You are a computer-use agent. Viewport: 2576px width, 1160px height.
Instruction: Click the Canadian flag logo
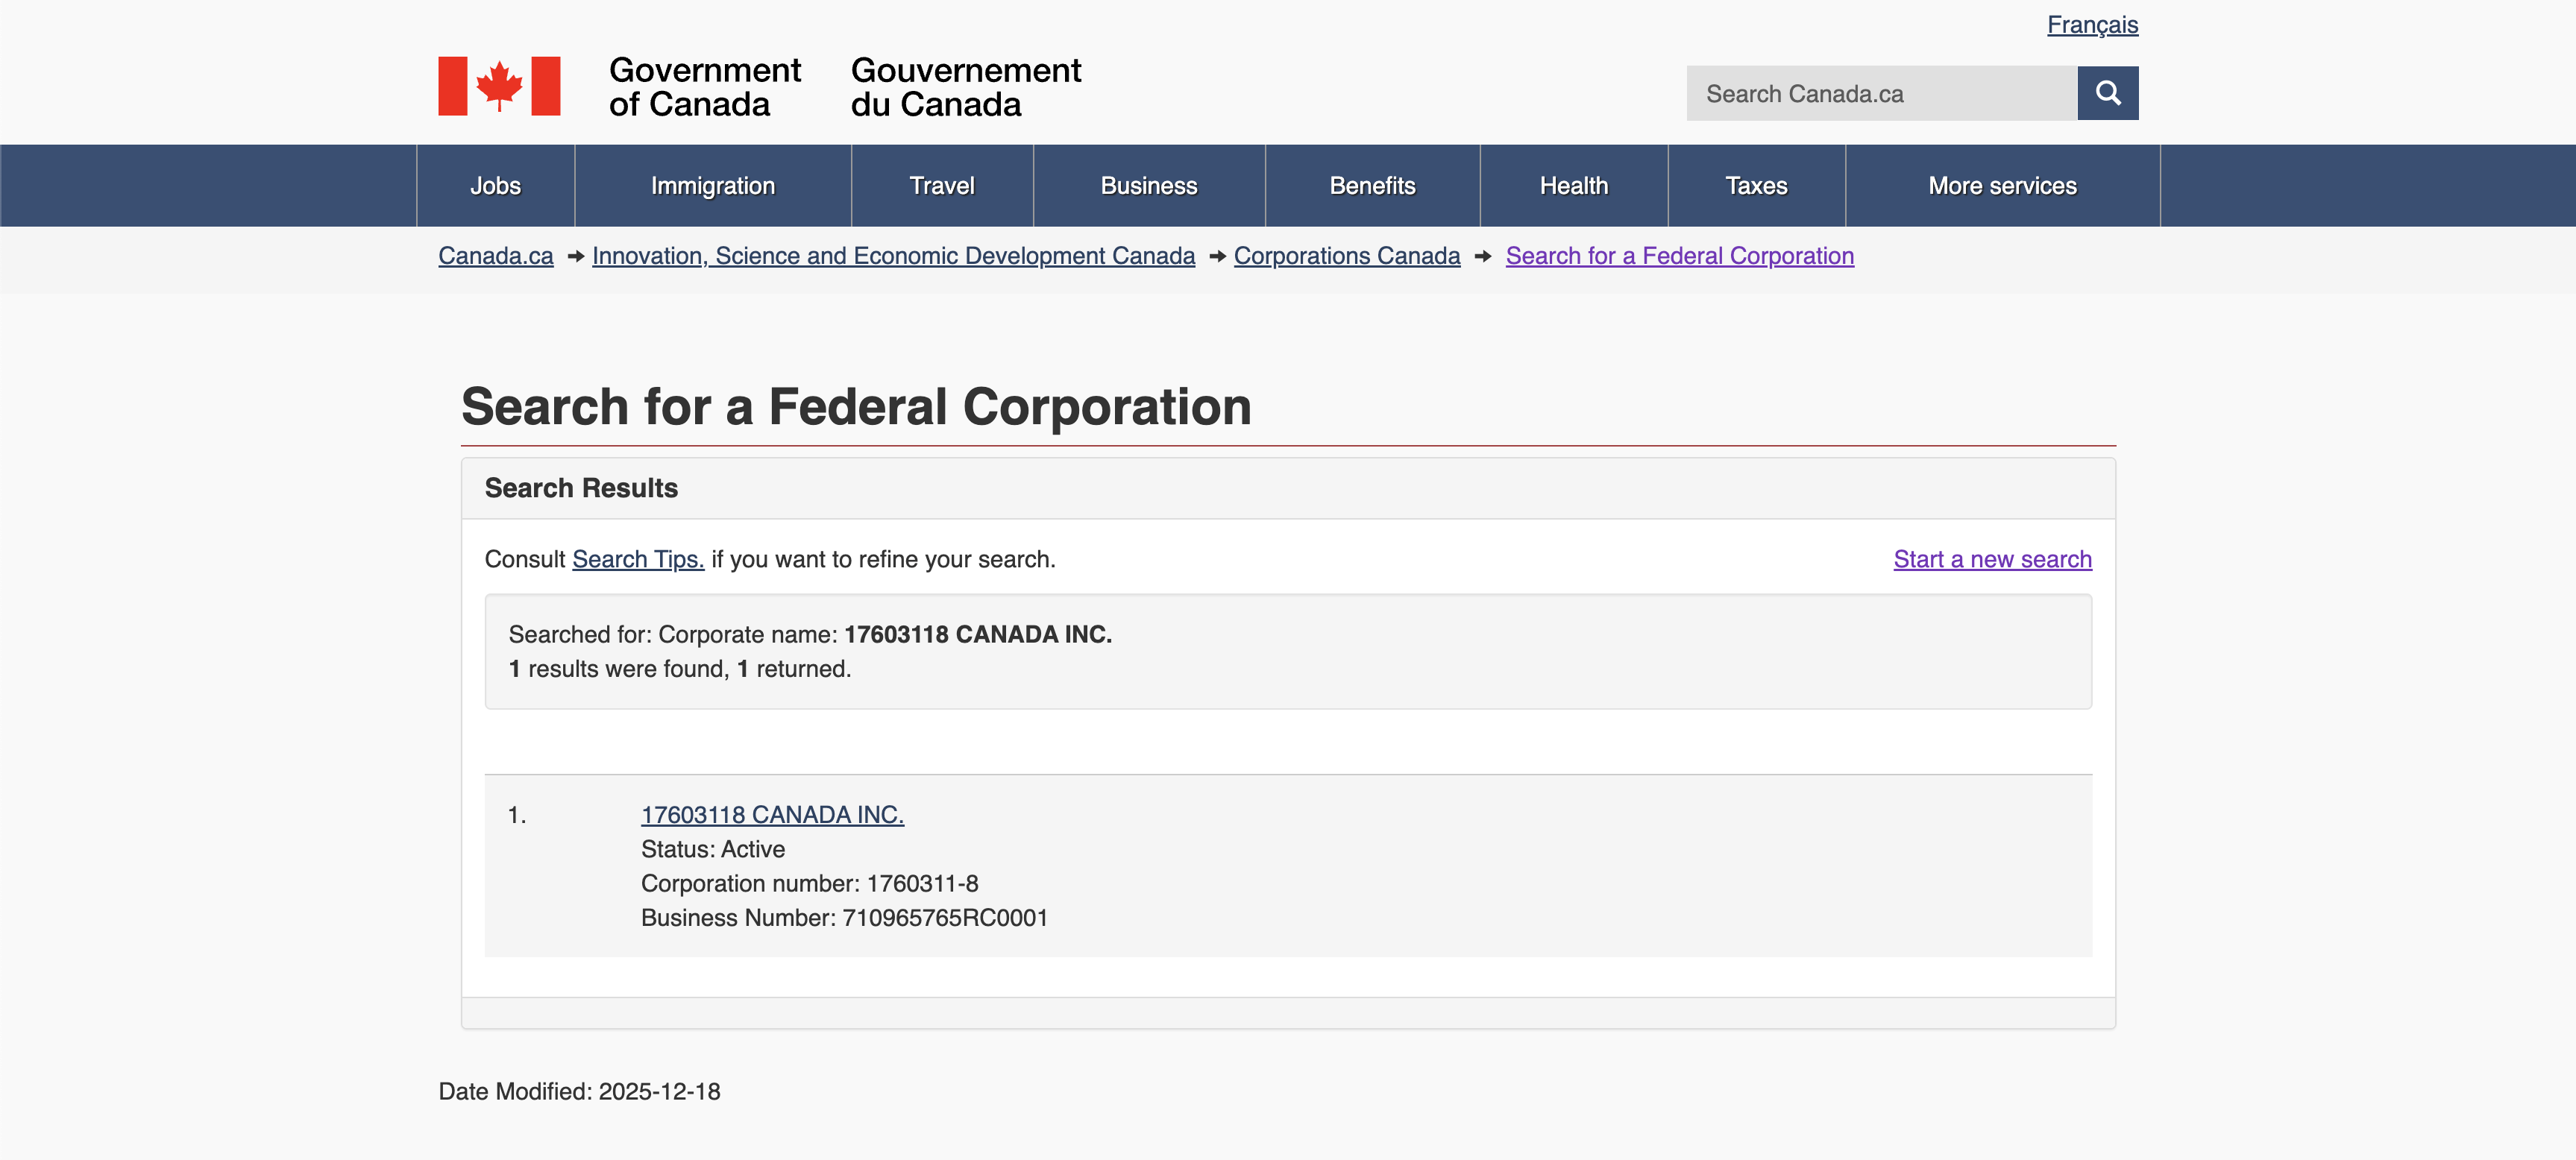click(499, 86)
